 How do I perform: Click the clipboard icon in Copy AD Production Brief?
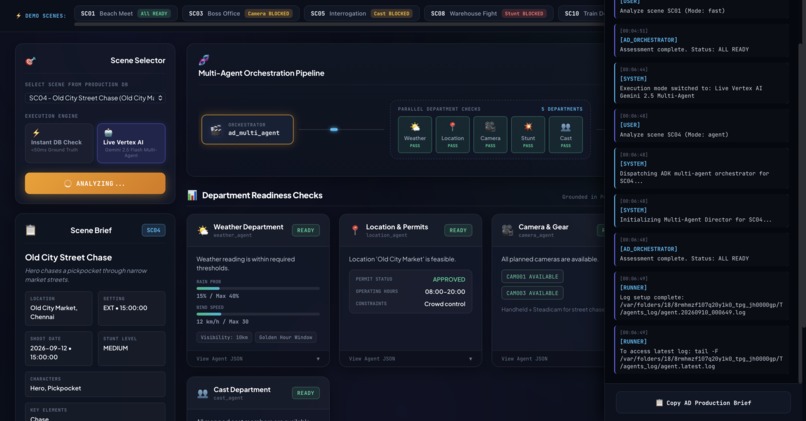(x=659, y=402)
